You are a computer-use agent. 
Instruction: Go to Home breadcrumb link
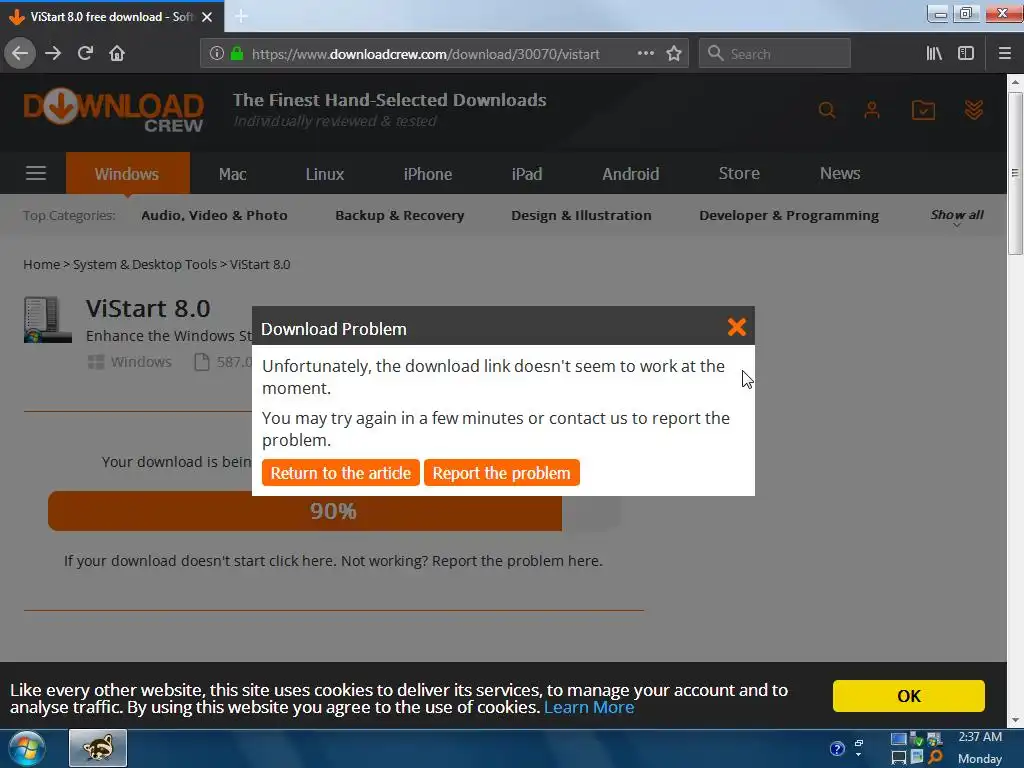click(x=41, y=264)
